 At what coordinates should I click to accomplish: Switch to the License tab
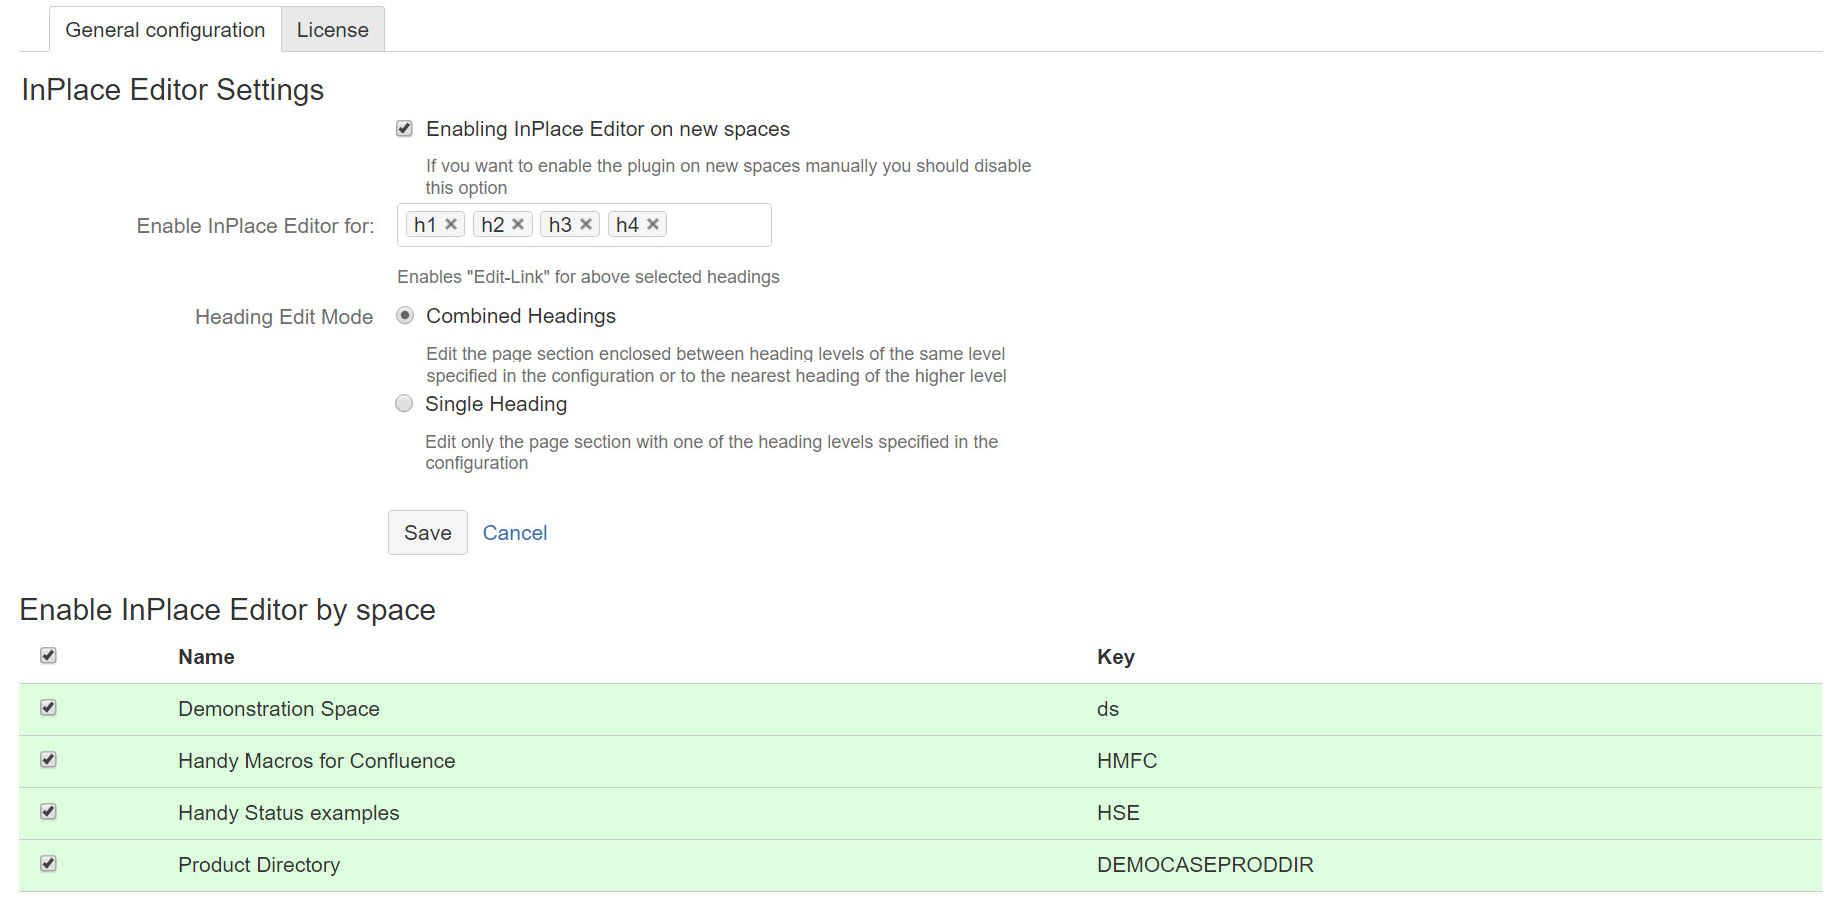333,30
